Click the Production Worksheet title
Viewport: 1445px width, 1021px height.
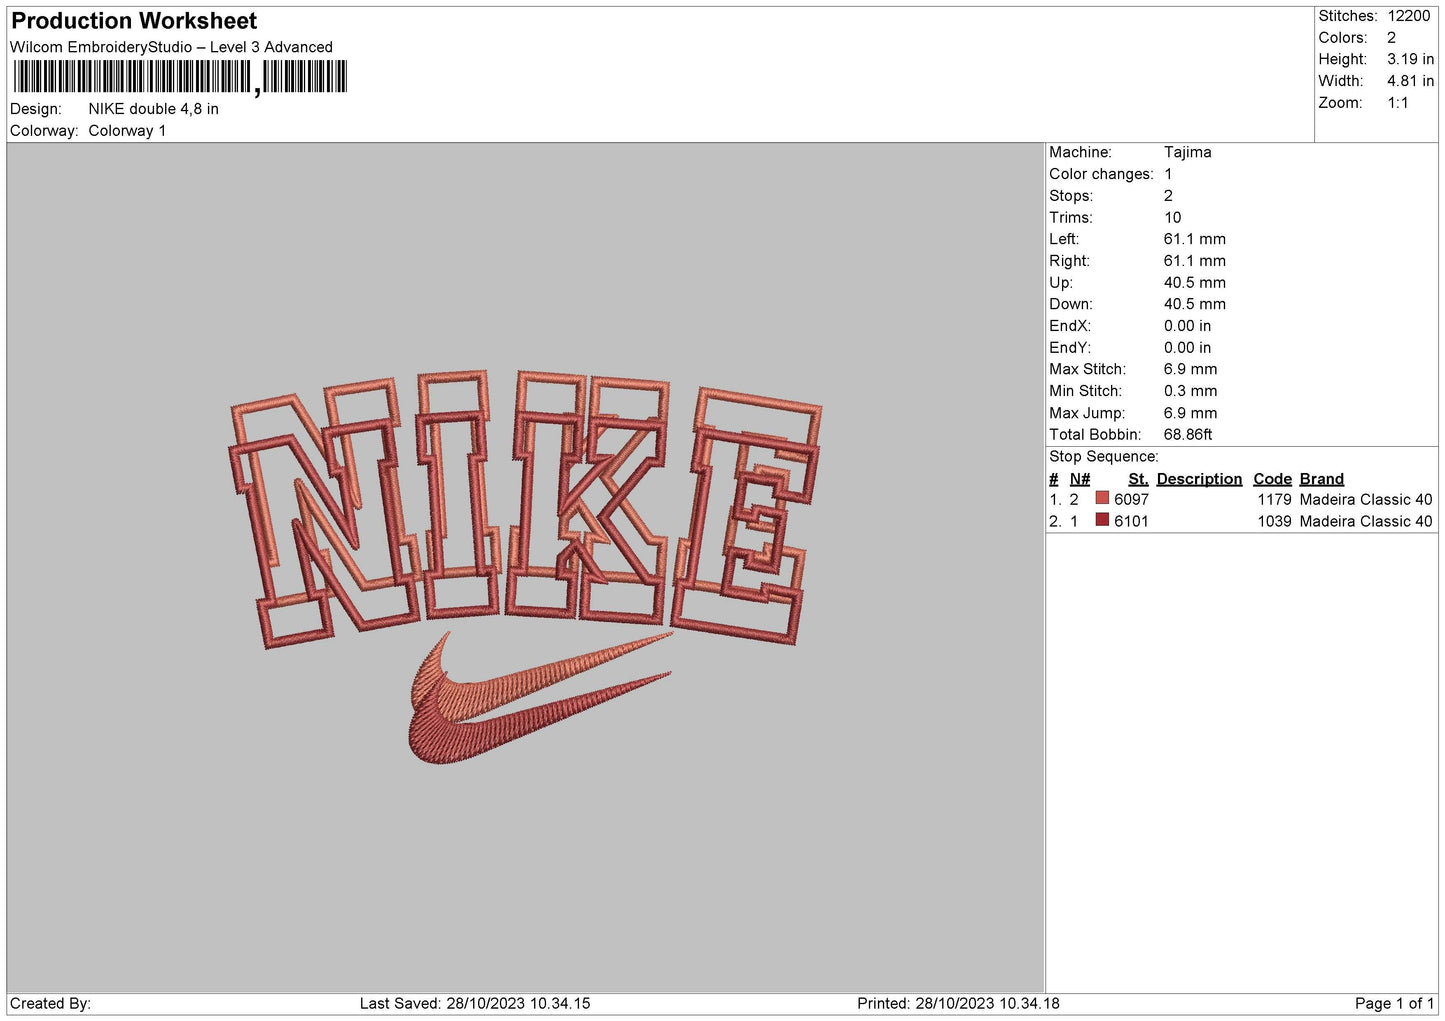point(134,21)
